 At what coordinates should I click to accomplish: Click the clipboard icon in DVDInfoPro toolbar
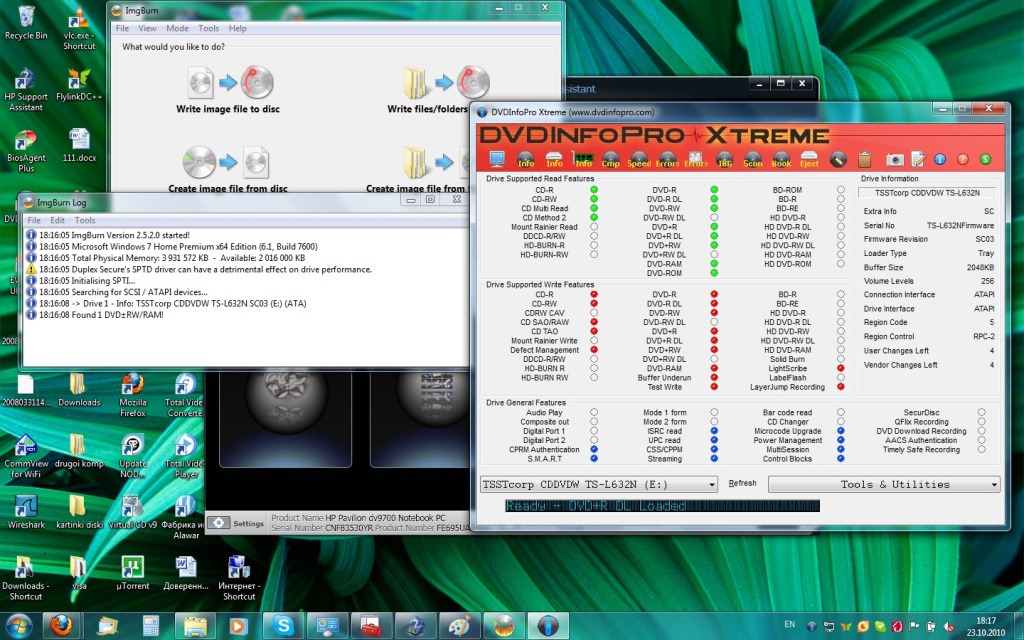pyautogui.click(x=865, y=159)
